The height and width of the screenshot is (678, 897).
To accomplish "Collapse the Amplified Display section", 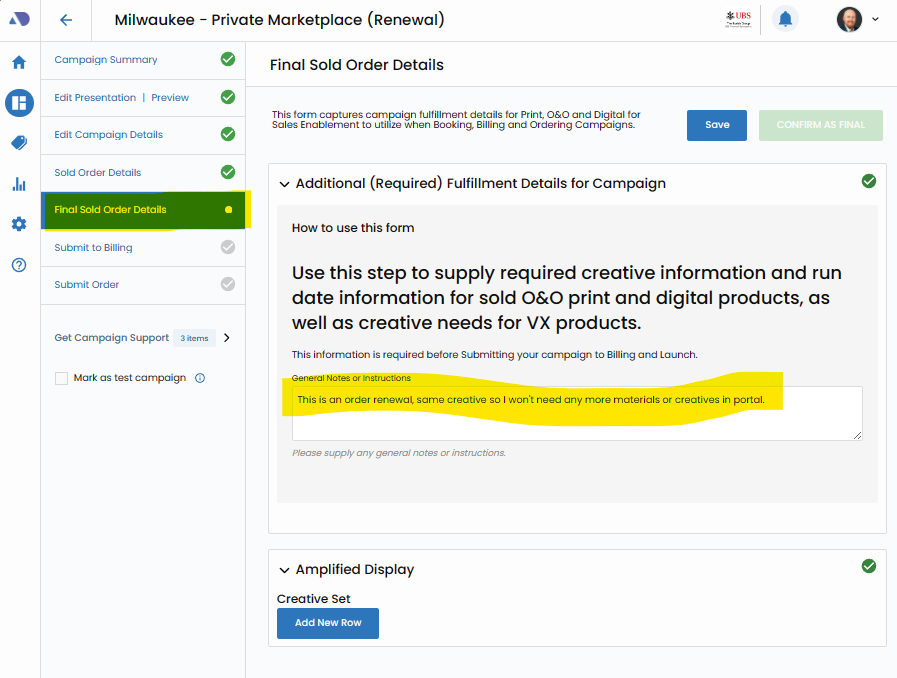I will pos(284,570).
